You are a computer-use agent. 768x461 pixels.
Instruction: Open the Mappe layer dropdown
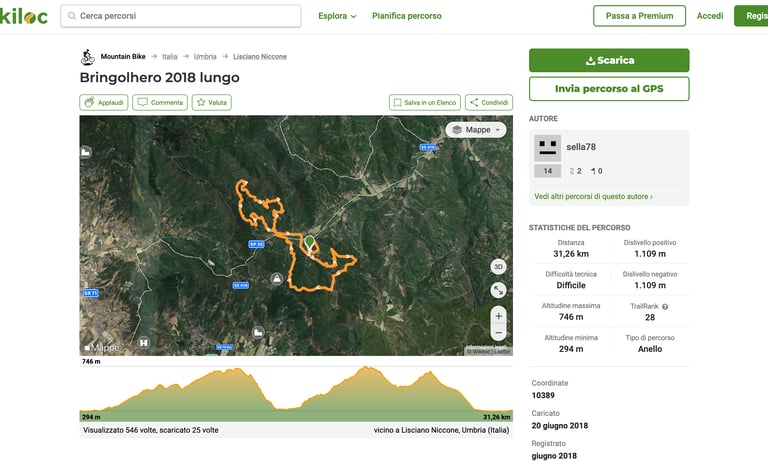pyautogui.click(x=476, y=130)
